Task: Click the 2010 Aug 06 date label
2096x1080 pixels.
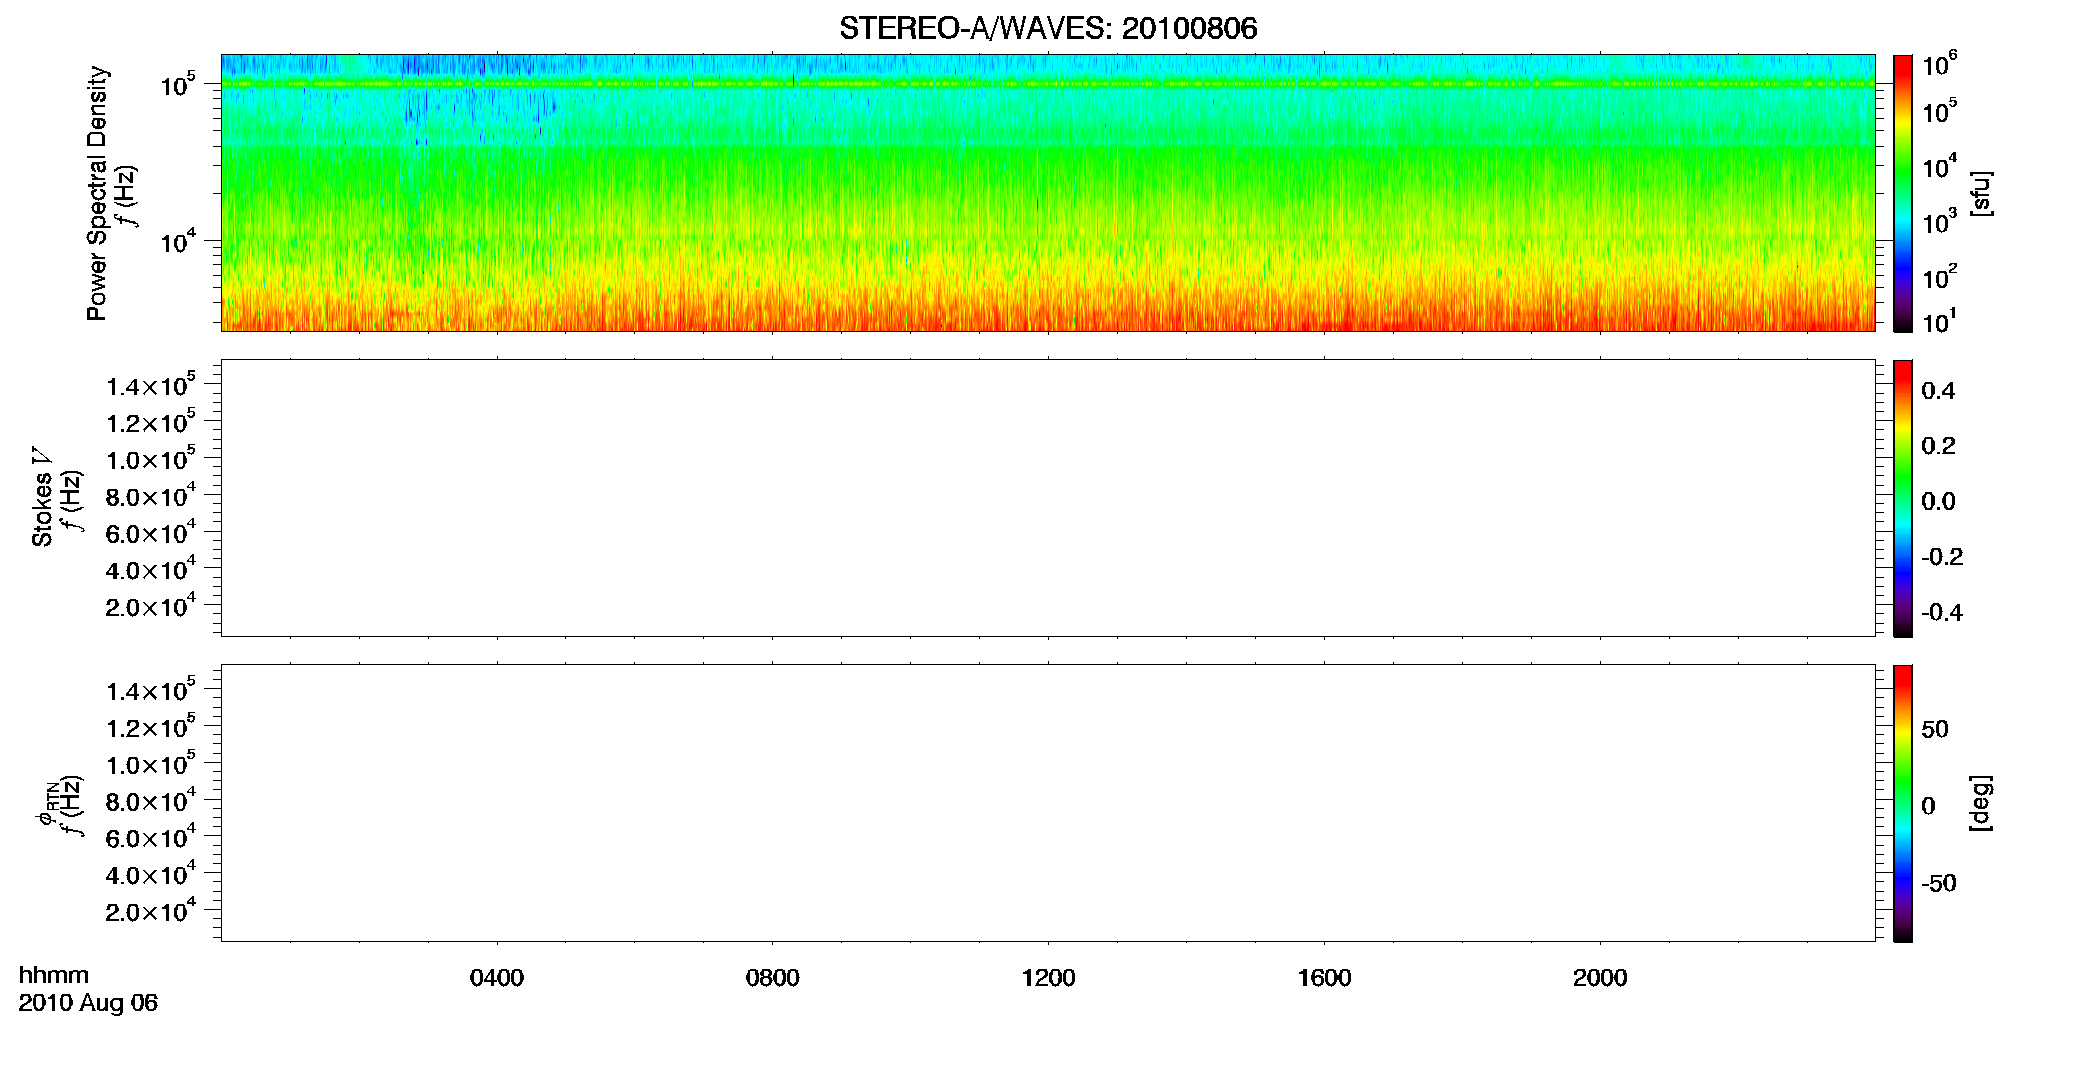Action: [88, 1003]
